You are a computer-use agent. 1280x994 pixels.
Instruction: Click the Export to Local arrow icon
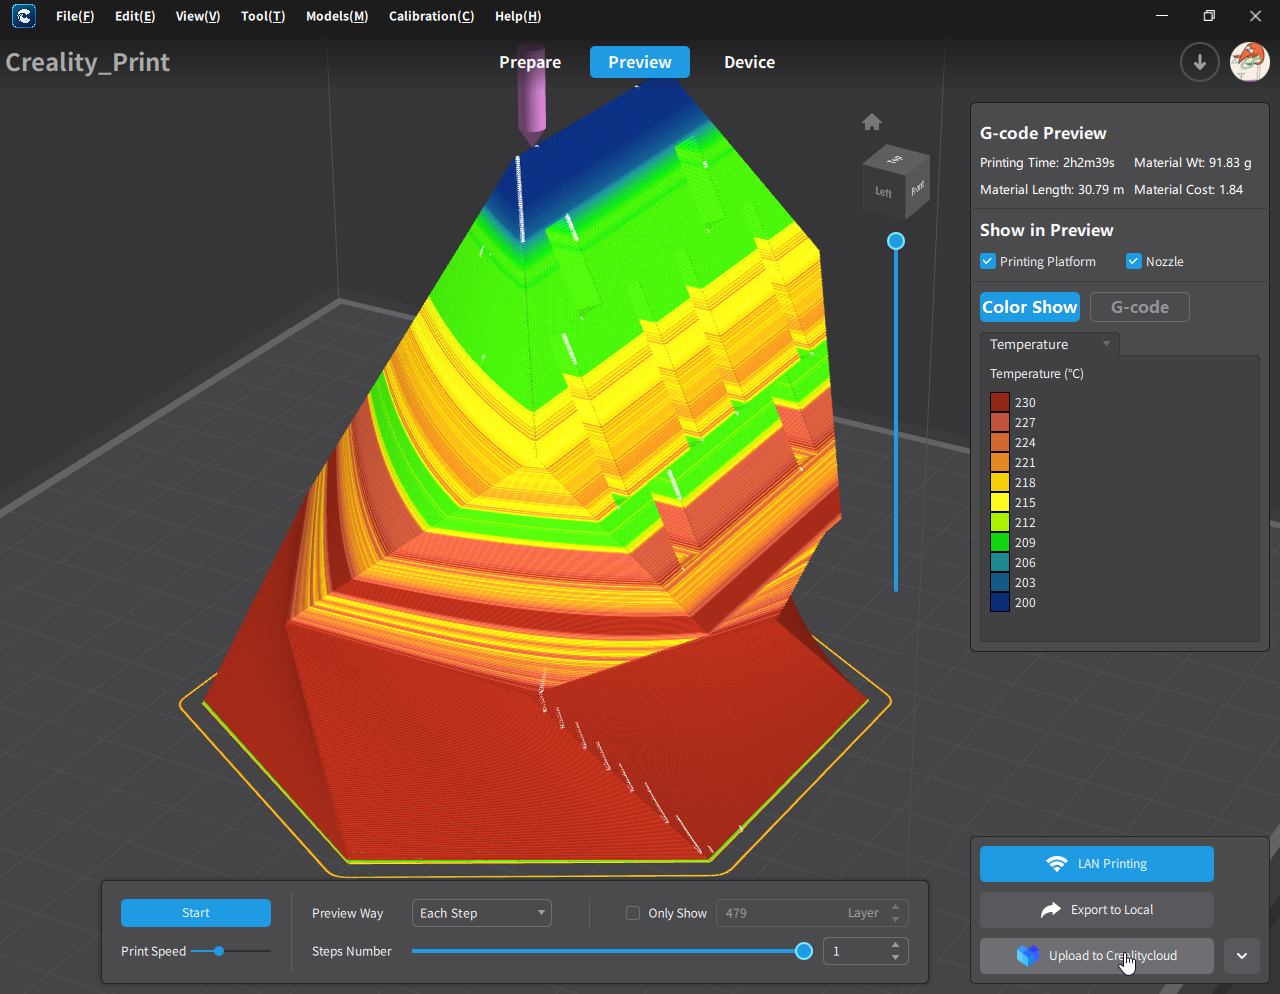coord(1051,910)
